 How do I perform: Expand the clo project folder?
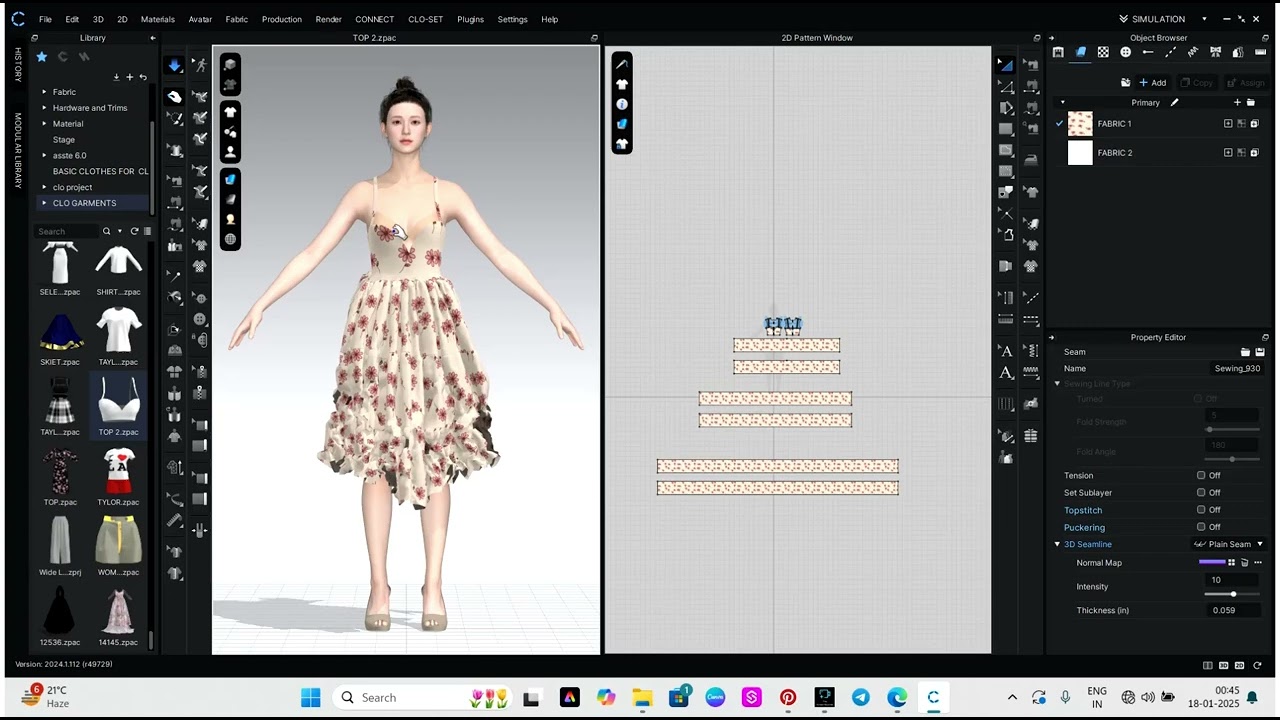click(x=44, y=187)
